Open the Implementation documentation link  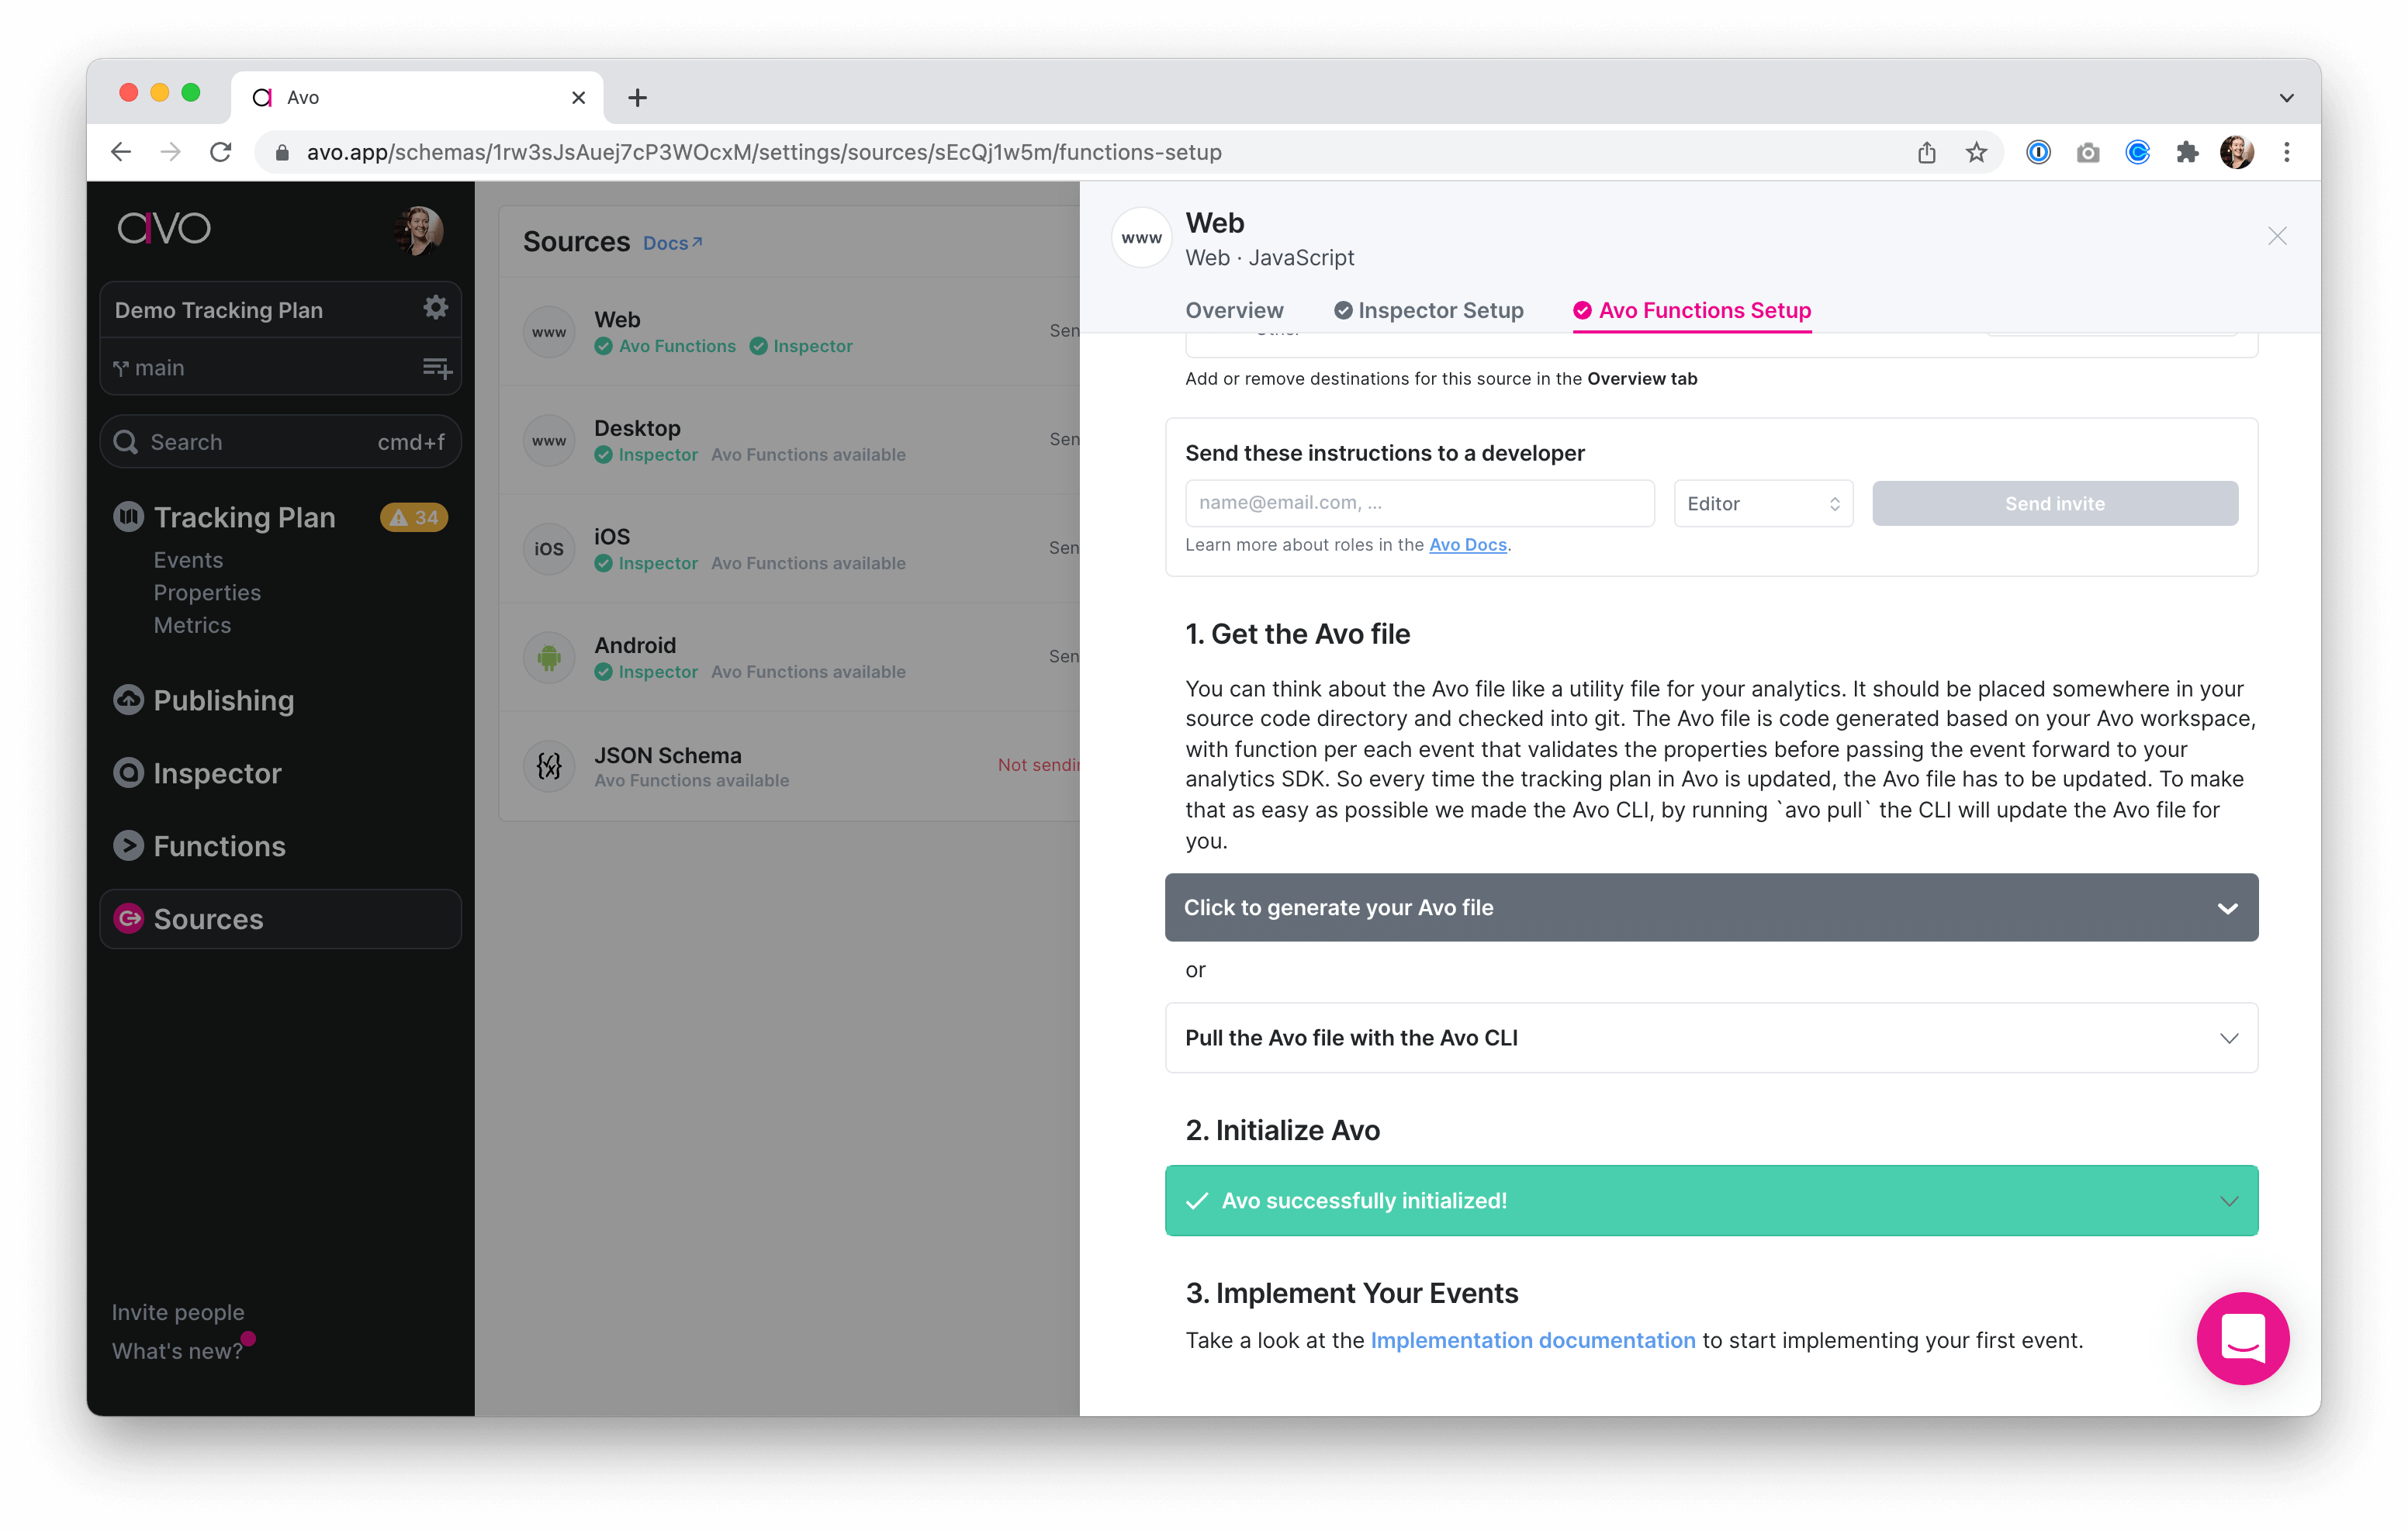pyautogui.click(x=1533, y=1340)
